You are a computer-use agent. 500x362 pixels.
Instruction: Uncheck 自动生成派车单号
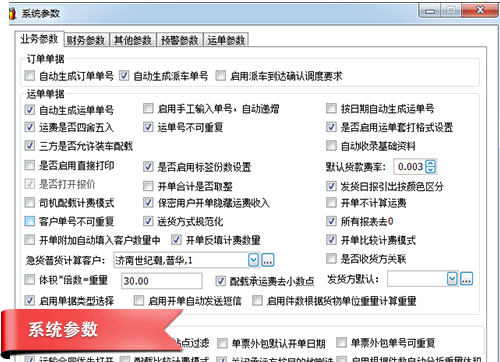point(124,76)
